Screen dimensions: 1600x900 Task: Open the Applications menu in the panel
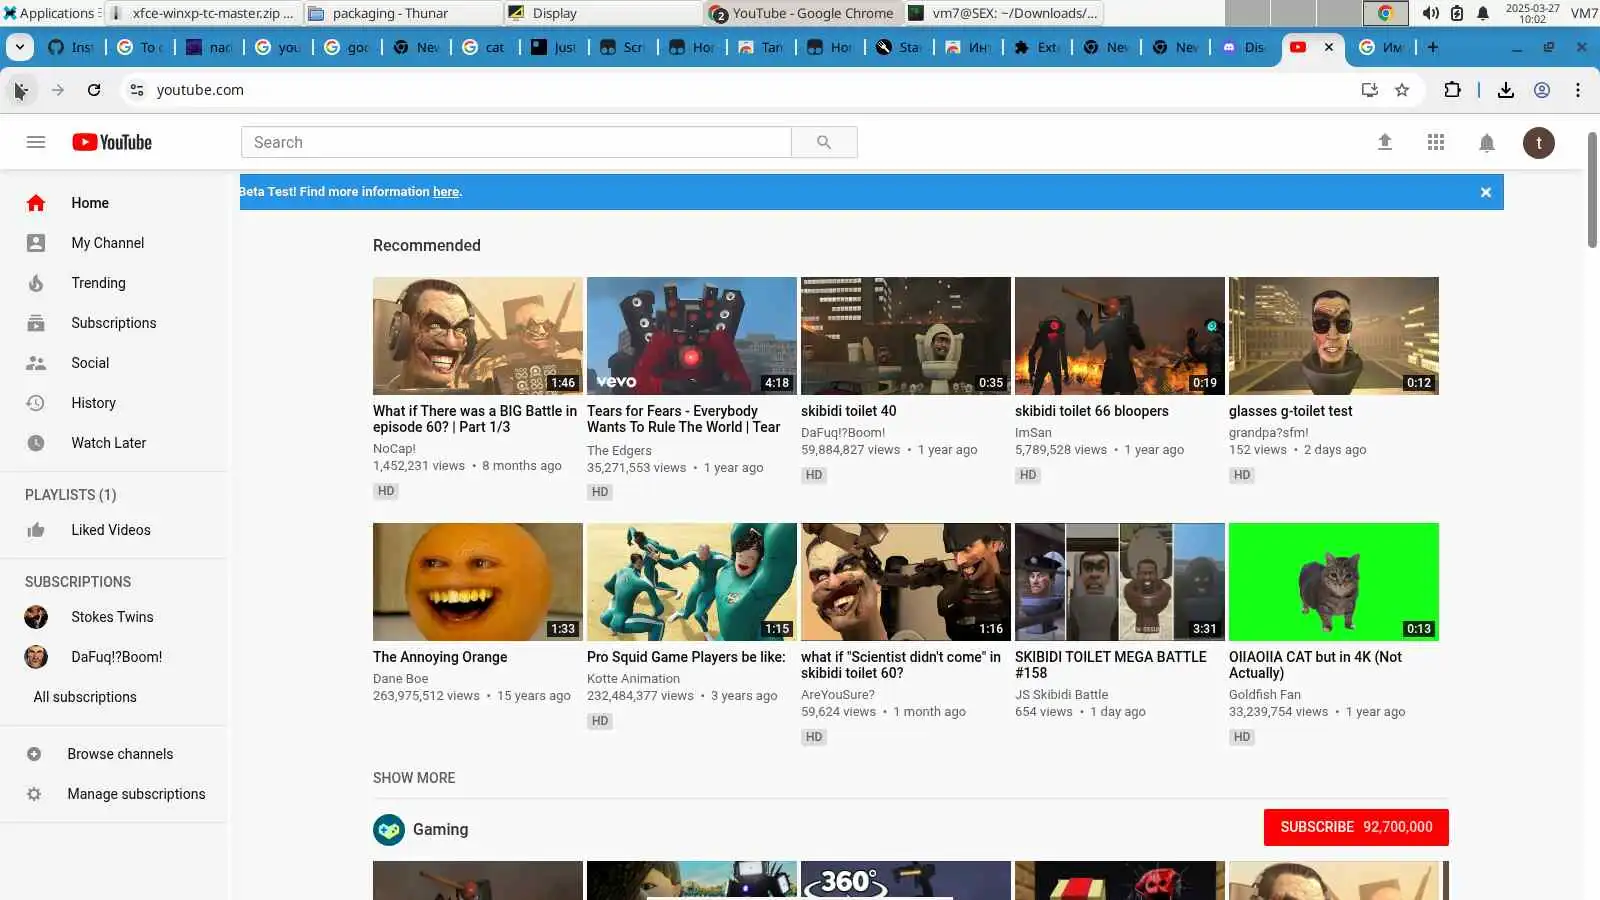pyautogui.click(x=49, y=13)
